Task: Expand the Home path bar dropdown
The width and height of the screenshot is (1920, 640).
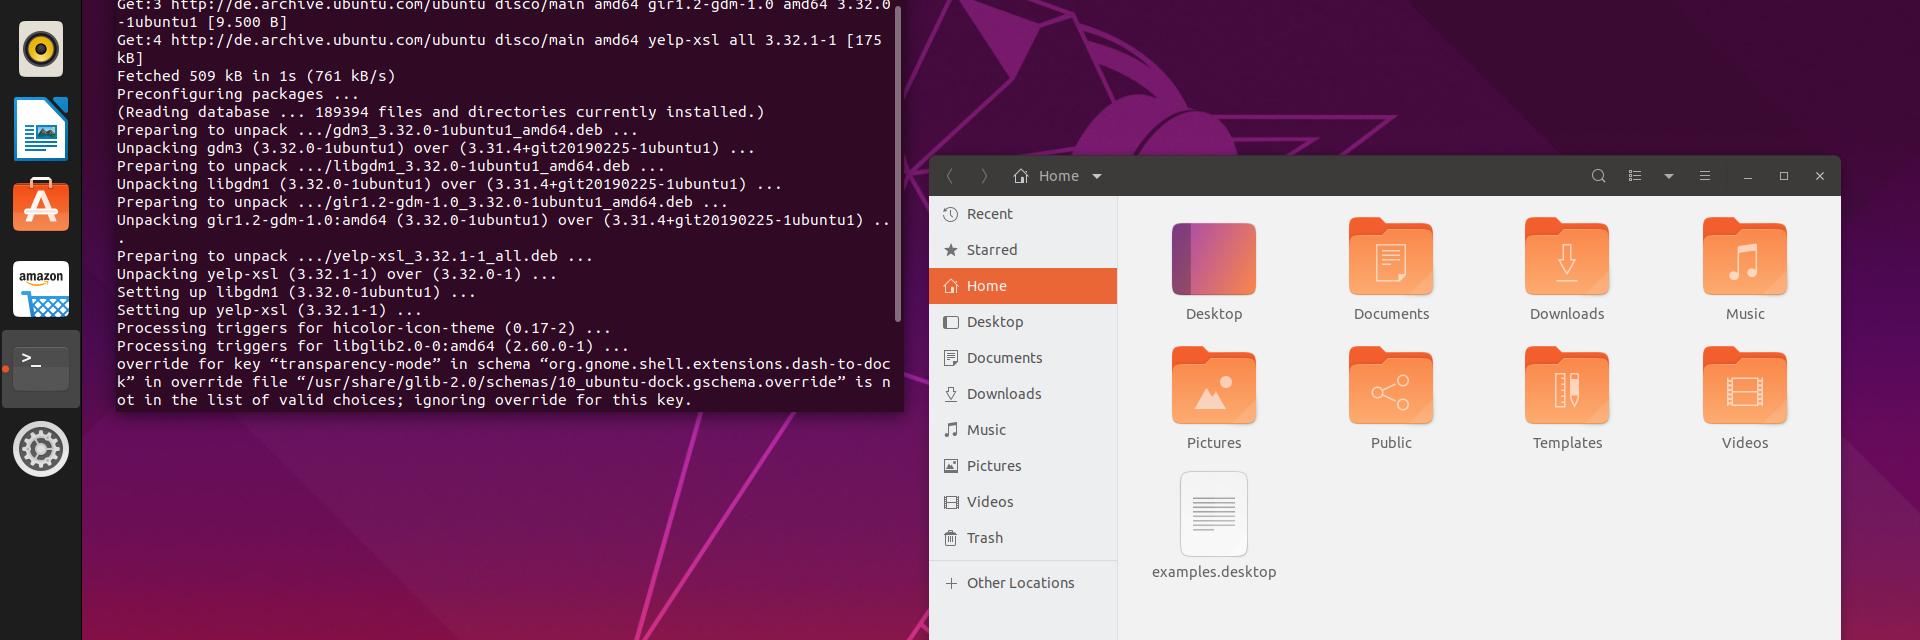Action: pyautogui.click(x=1097, y=176)
